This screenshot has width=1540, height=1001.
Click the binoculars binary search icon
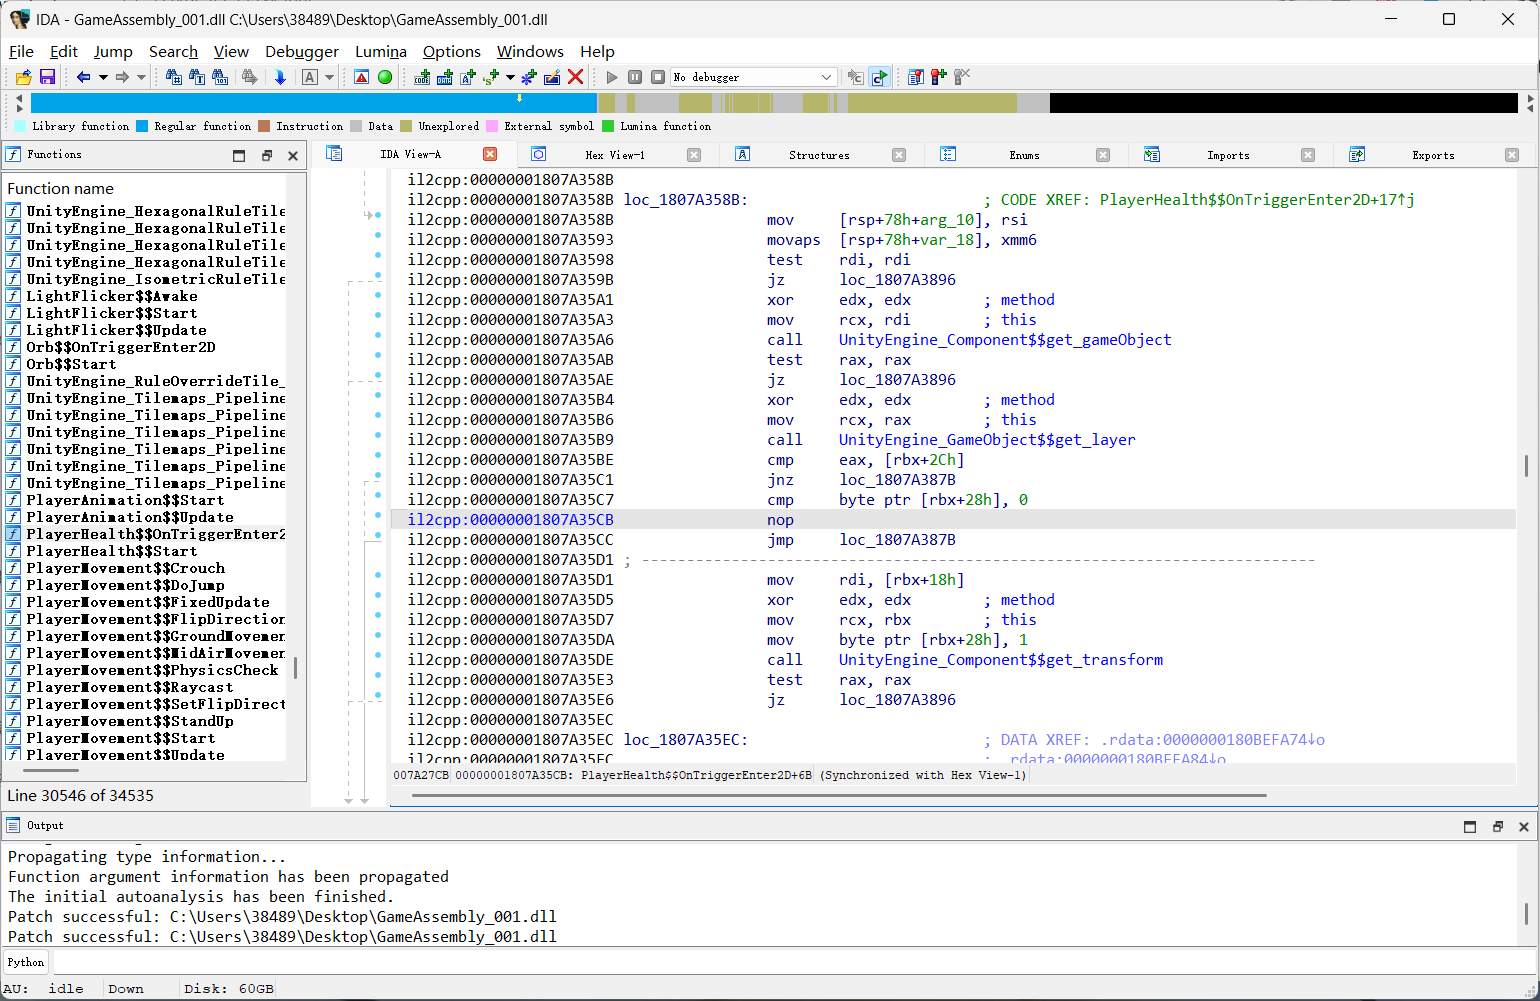(221, 77)
